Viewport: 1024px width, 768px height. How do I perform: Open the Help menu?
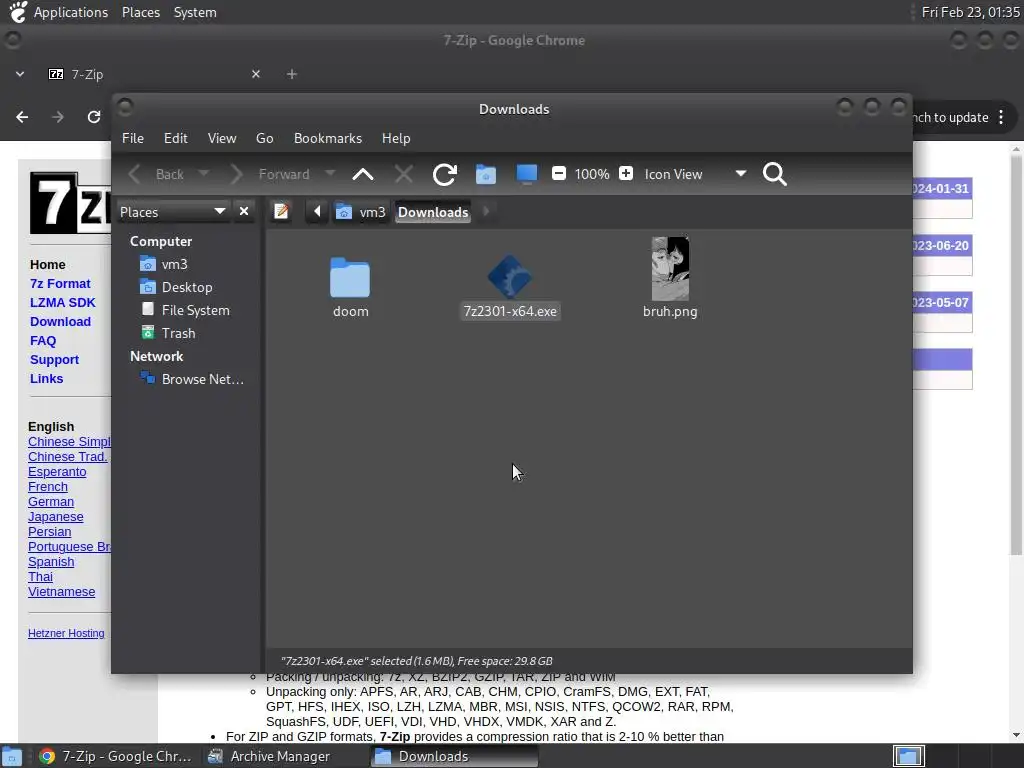(396, 138)
